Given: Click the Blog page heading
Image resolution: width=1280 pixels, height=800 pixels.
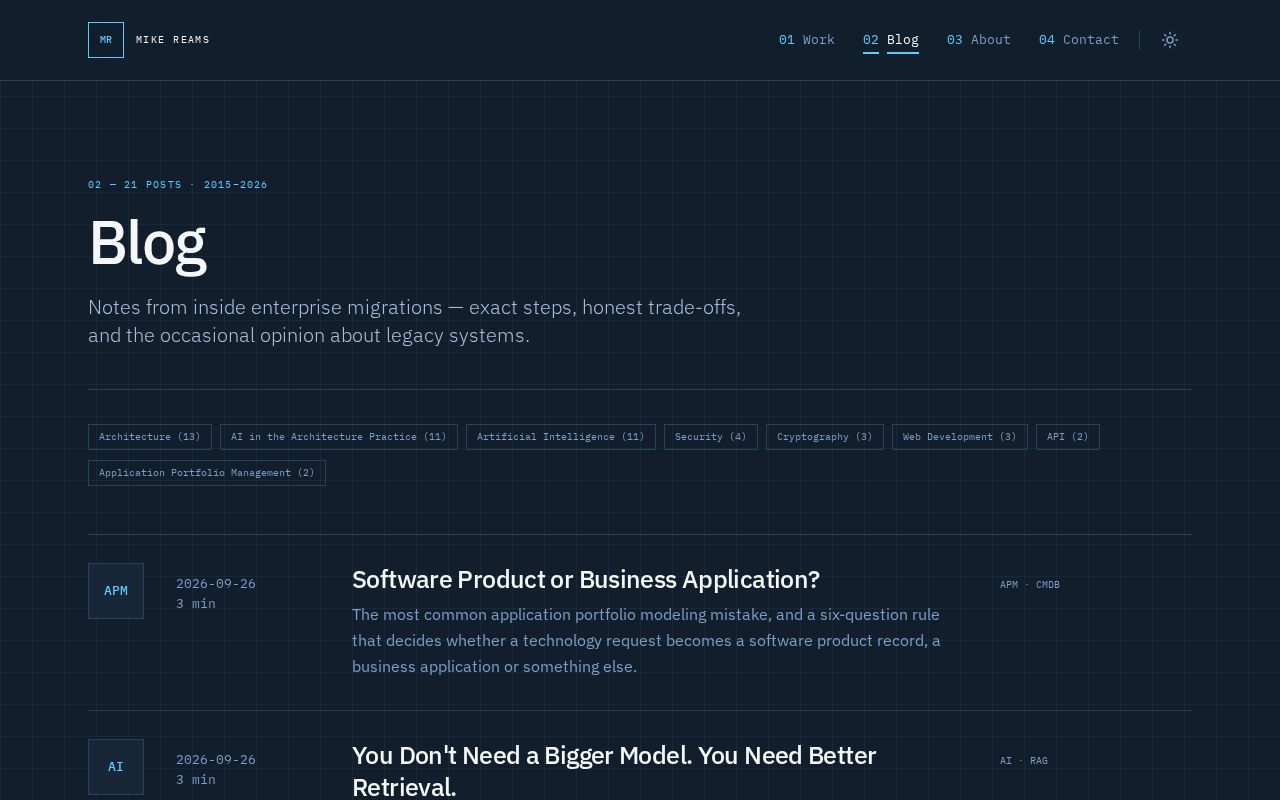Looking at the screenshot, I should click(x=148, y=243).
